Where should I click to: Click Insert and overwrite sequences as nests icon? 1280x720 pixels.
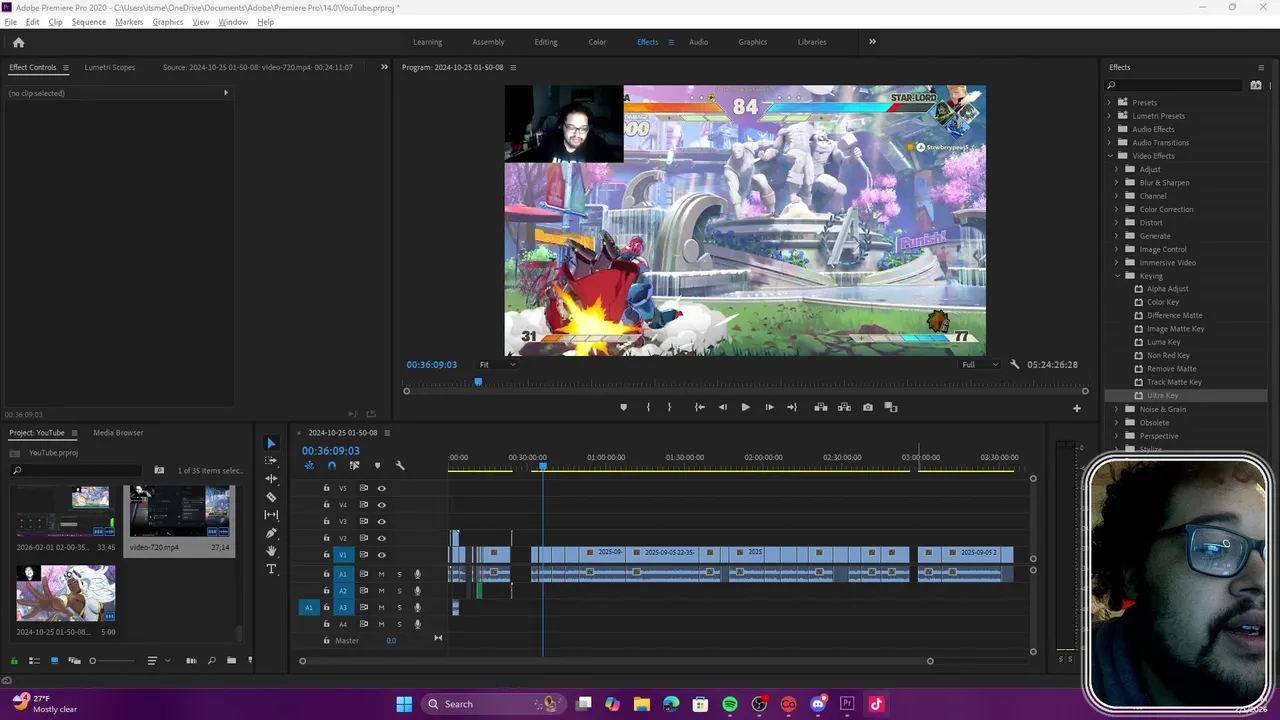pyautogui.click(x=309, y=465)
